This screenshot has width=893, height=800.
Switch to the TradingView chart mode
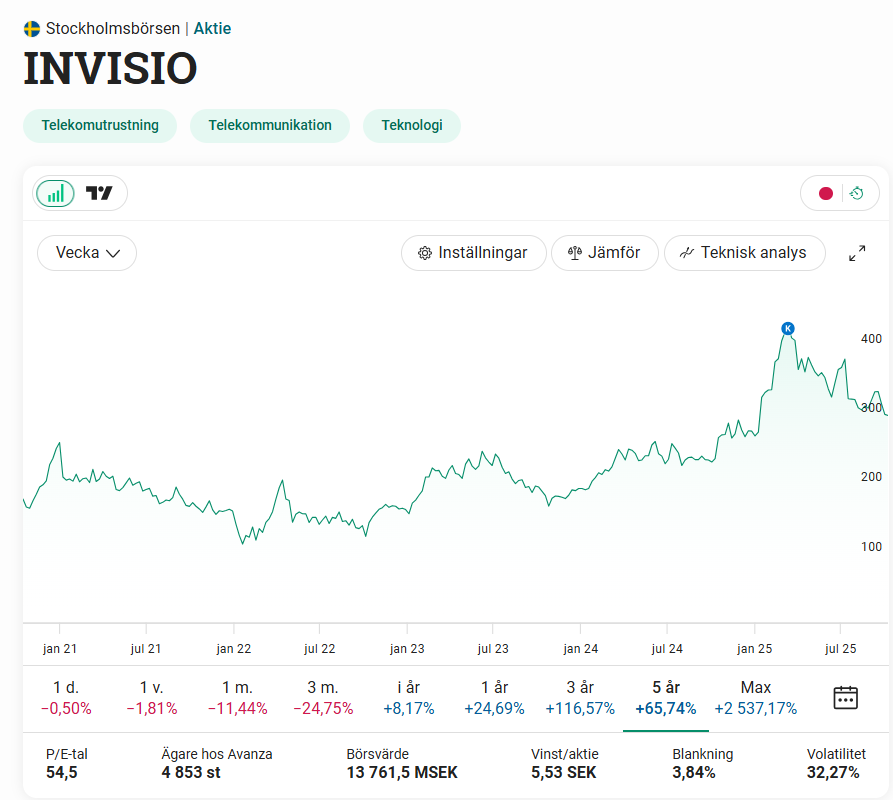click(x=100, y=193)
